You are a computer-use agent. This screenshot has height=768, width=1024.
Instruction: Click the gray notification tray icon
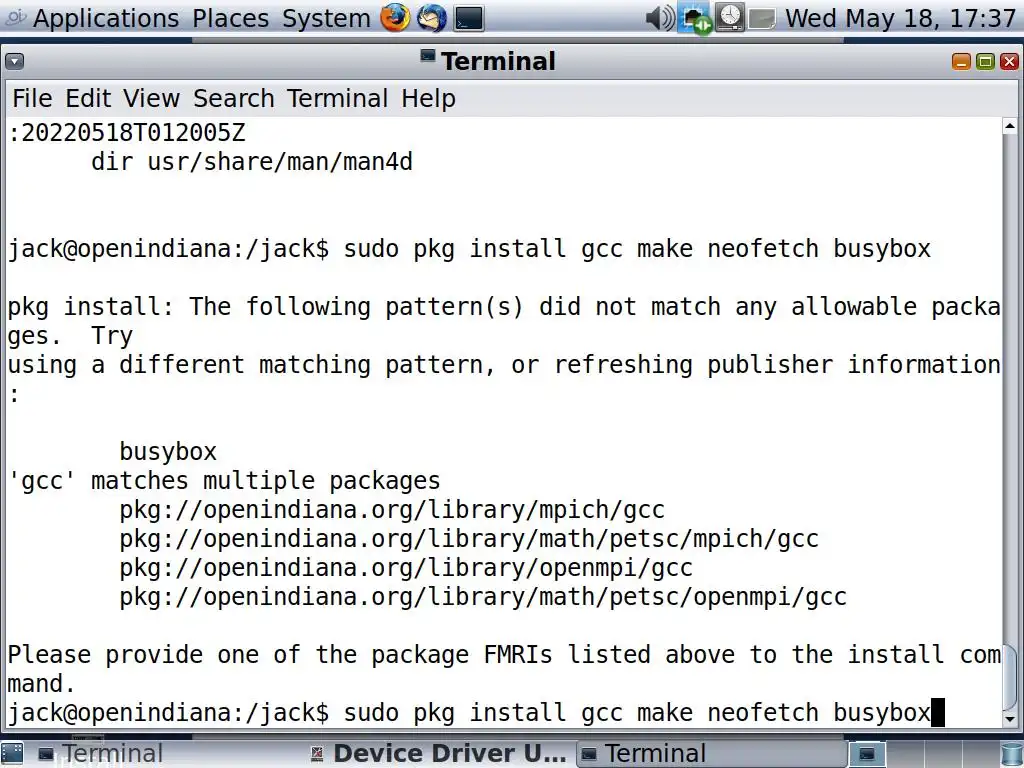761,18
